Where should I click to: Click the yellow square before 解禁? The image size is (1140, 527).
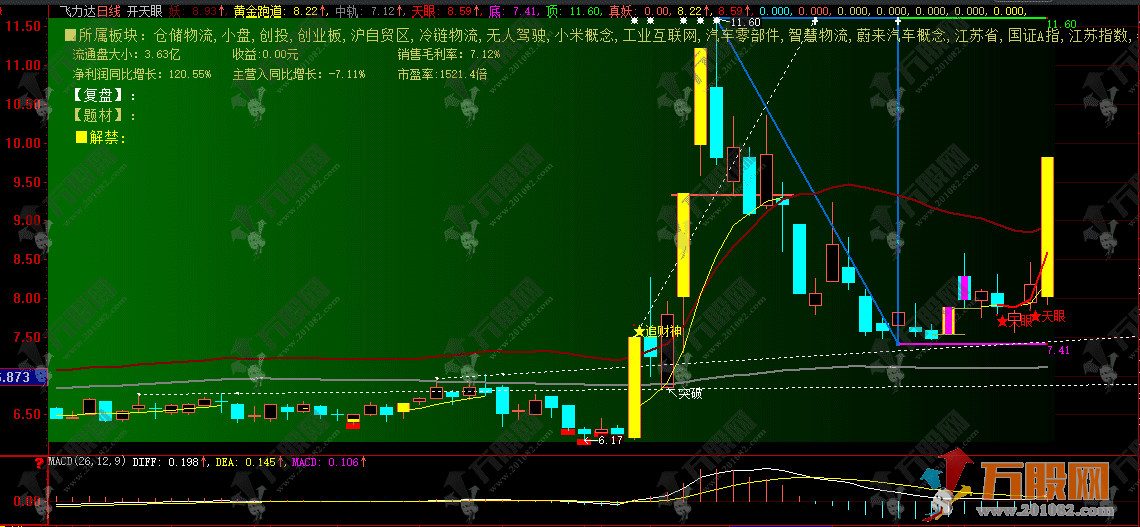pos(81,137)
